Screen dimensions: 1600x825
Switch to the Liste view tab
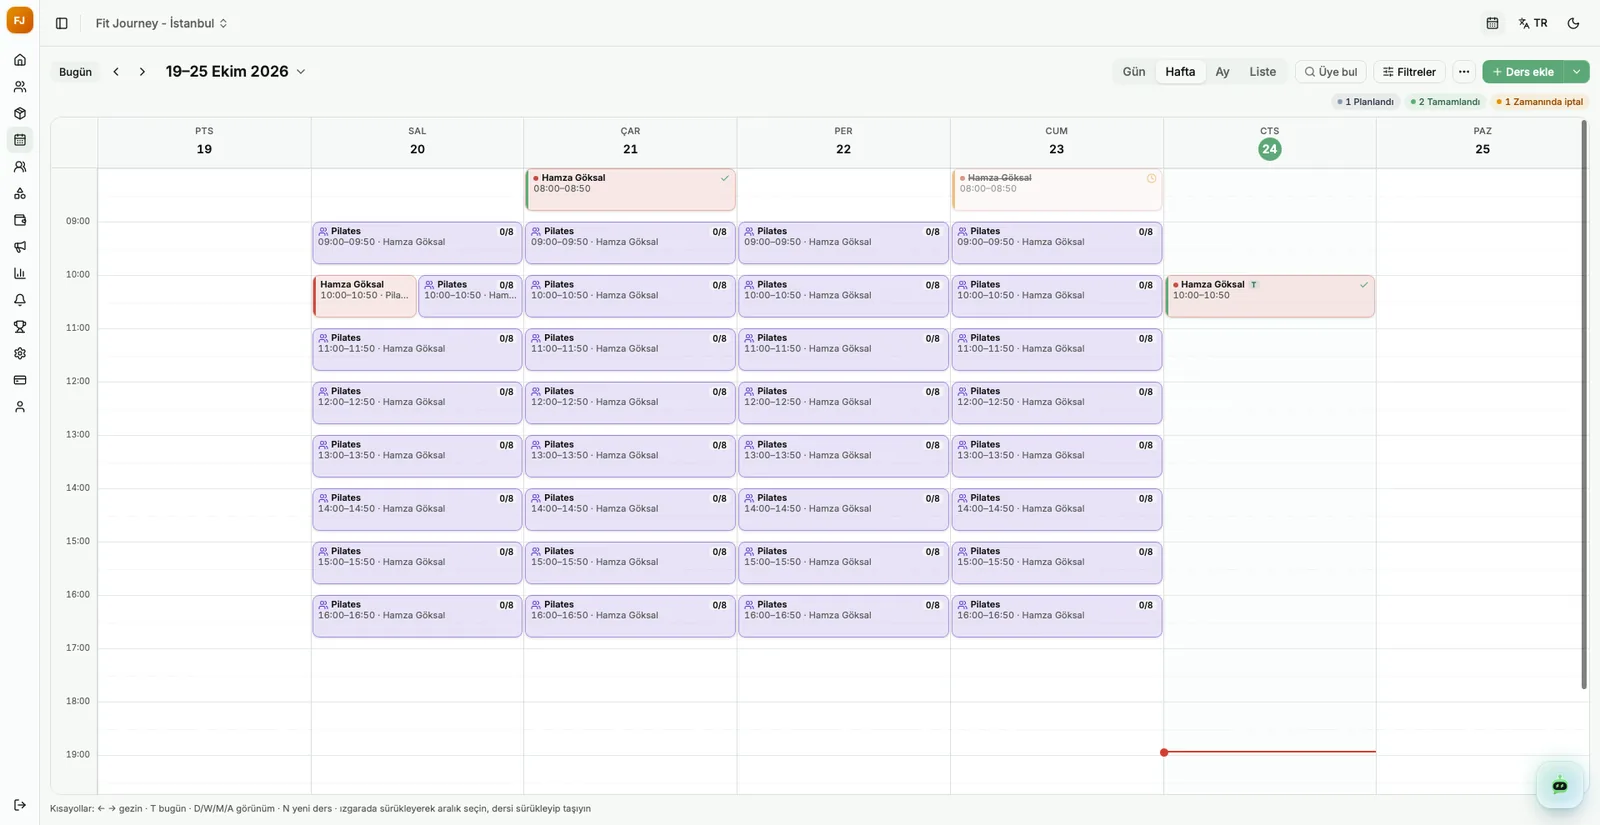click(x=1262, y=72)
